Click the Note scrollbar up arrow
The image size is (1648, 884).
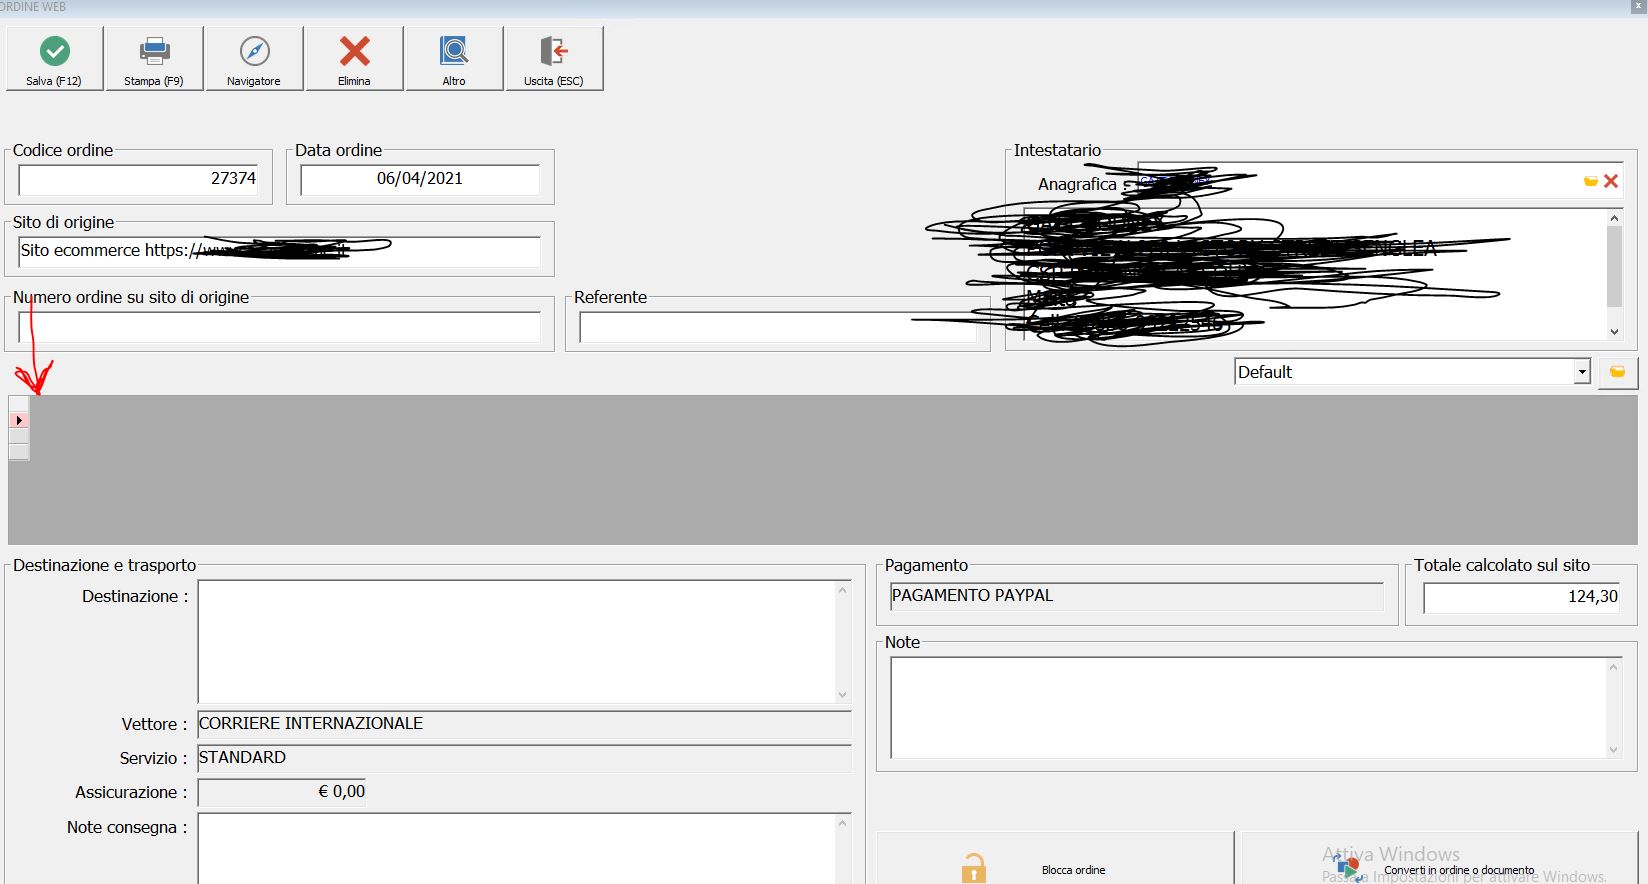click(1613, 667)
